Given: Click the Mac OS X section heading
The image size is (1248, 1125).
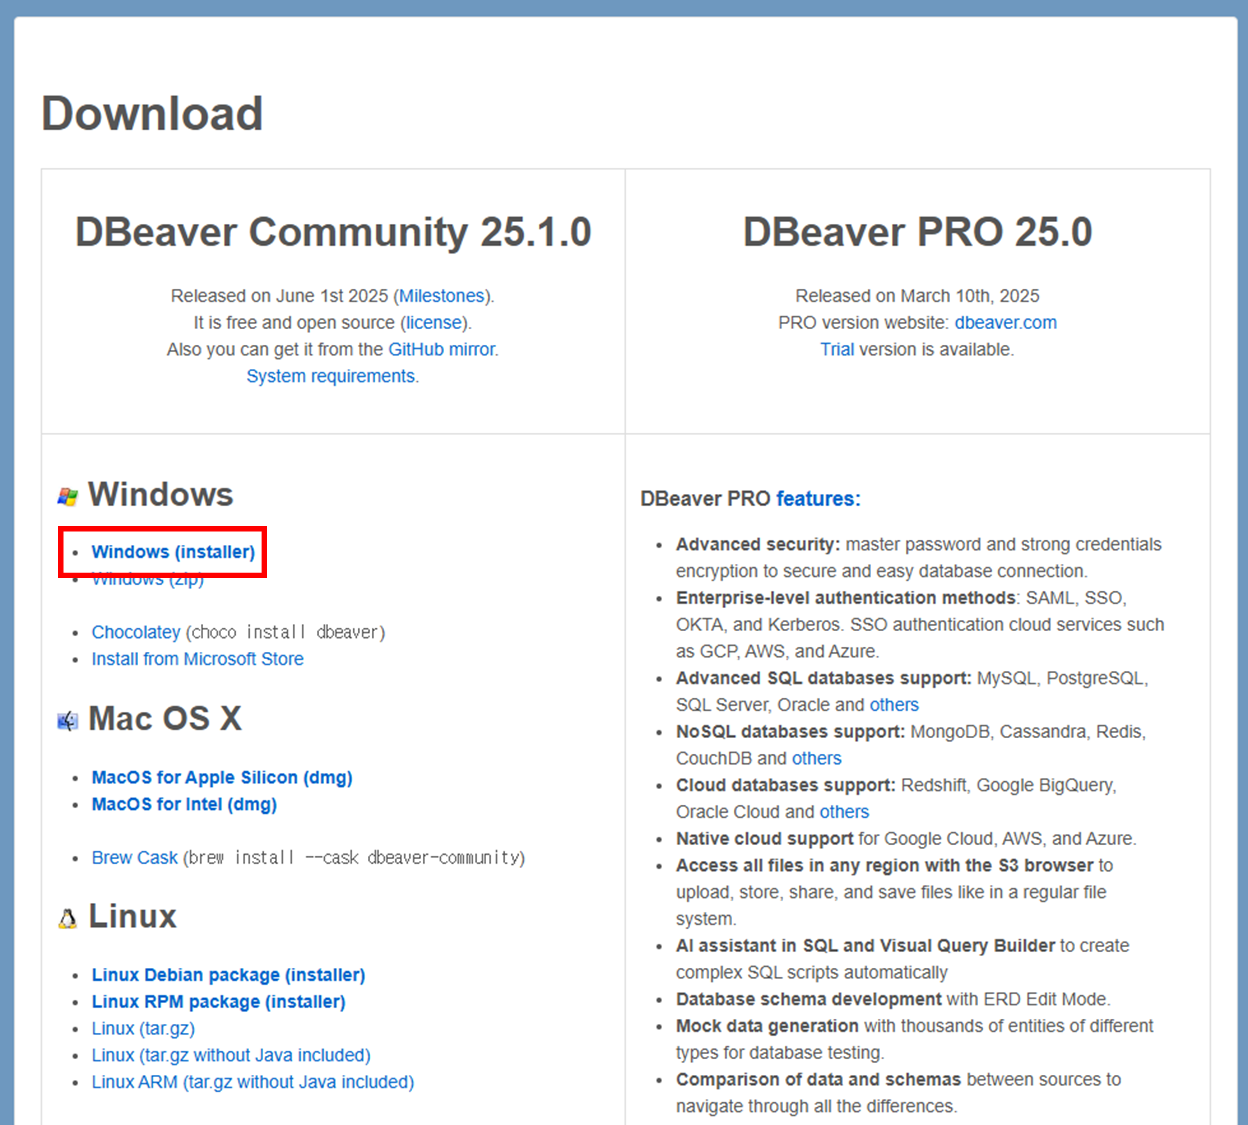Looking at the screenshot, I should [x=165, y=719].
